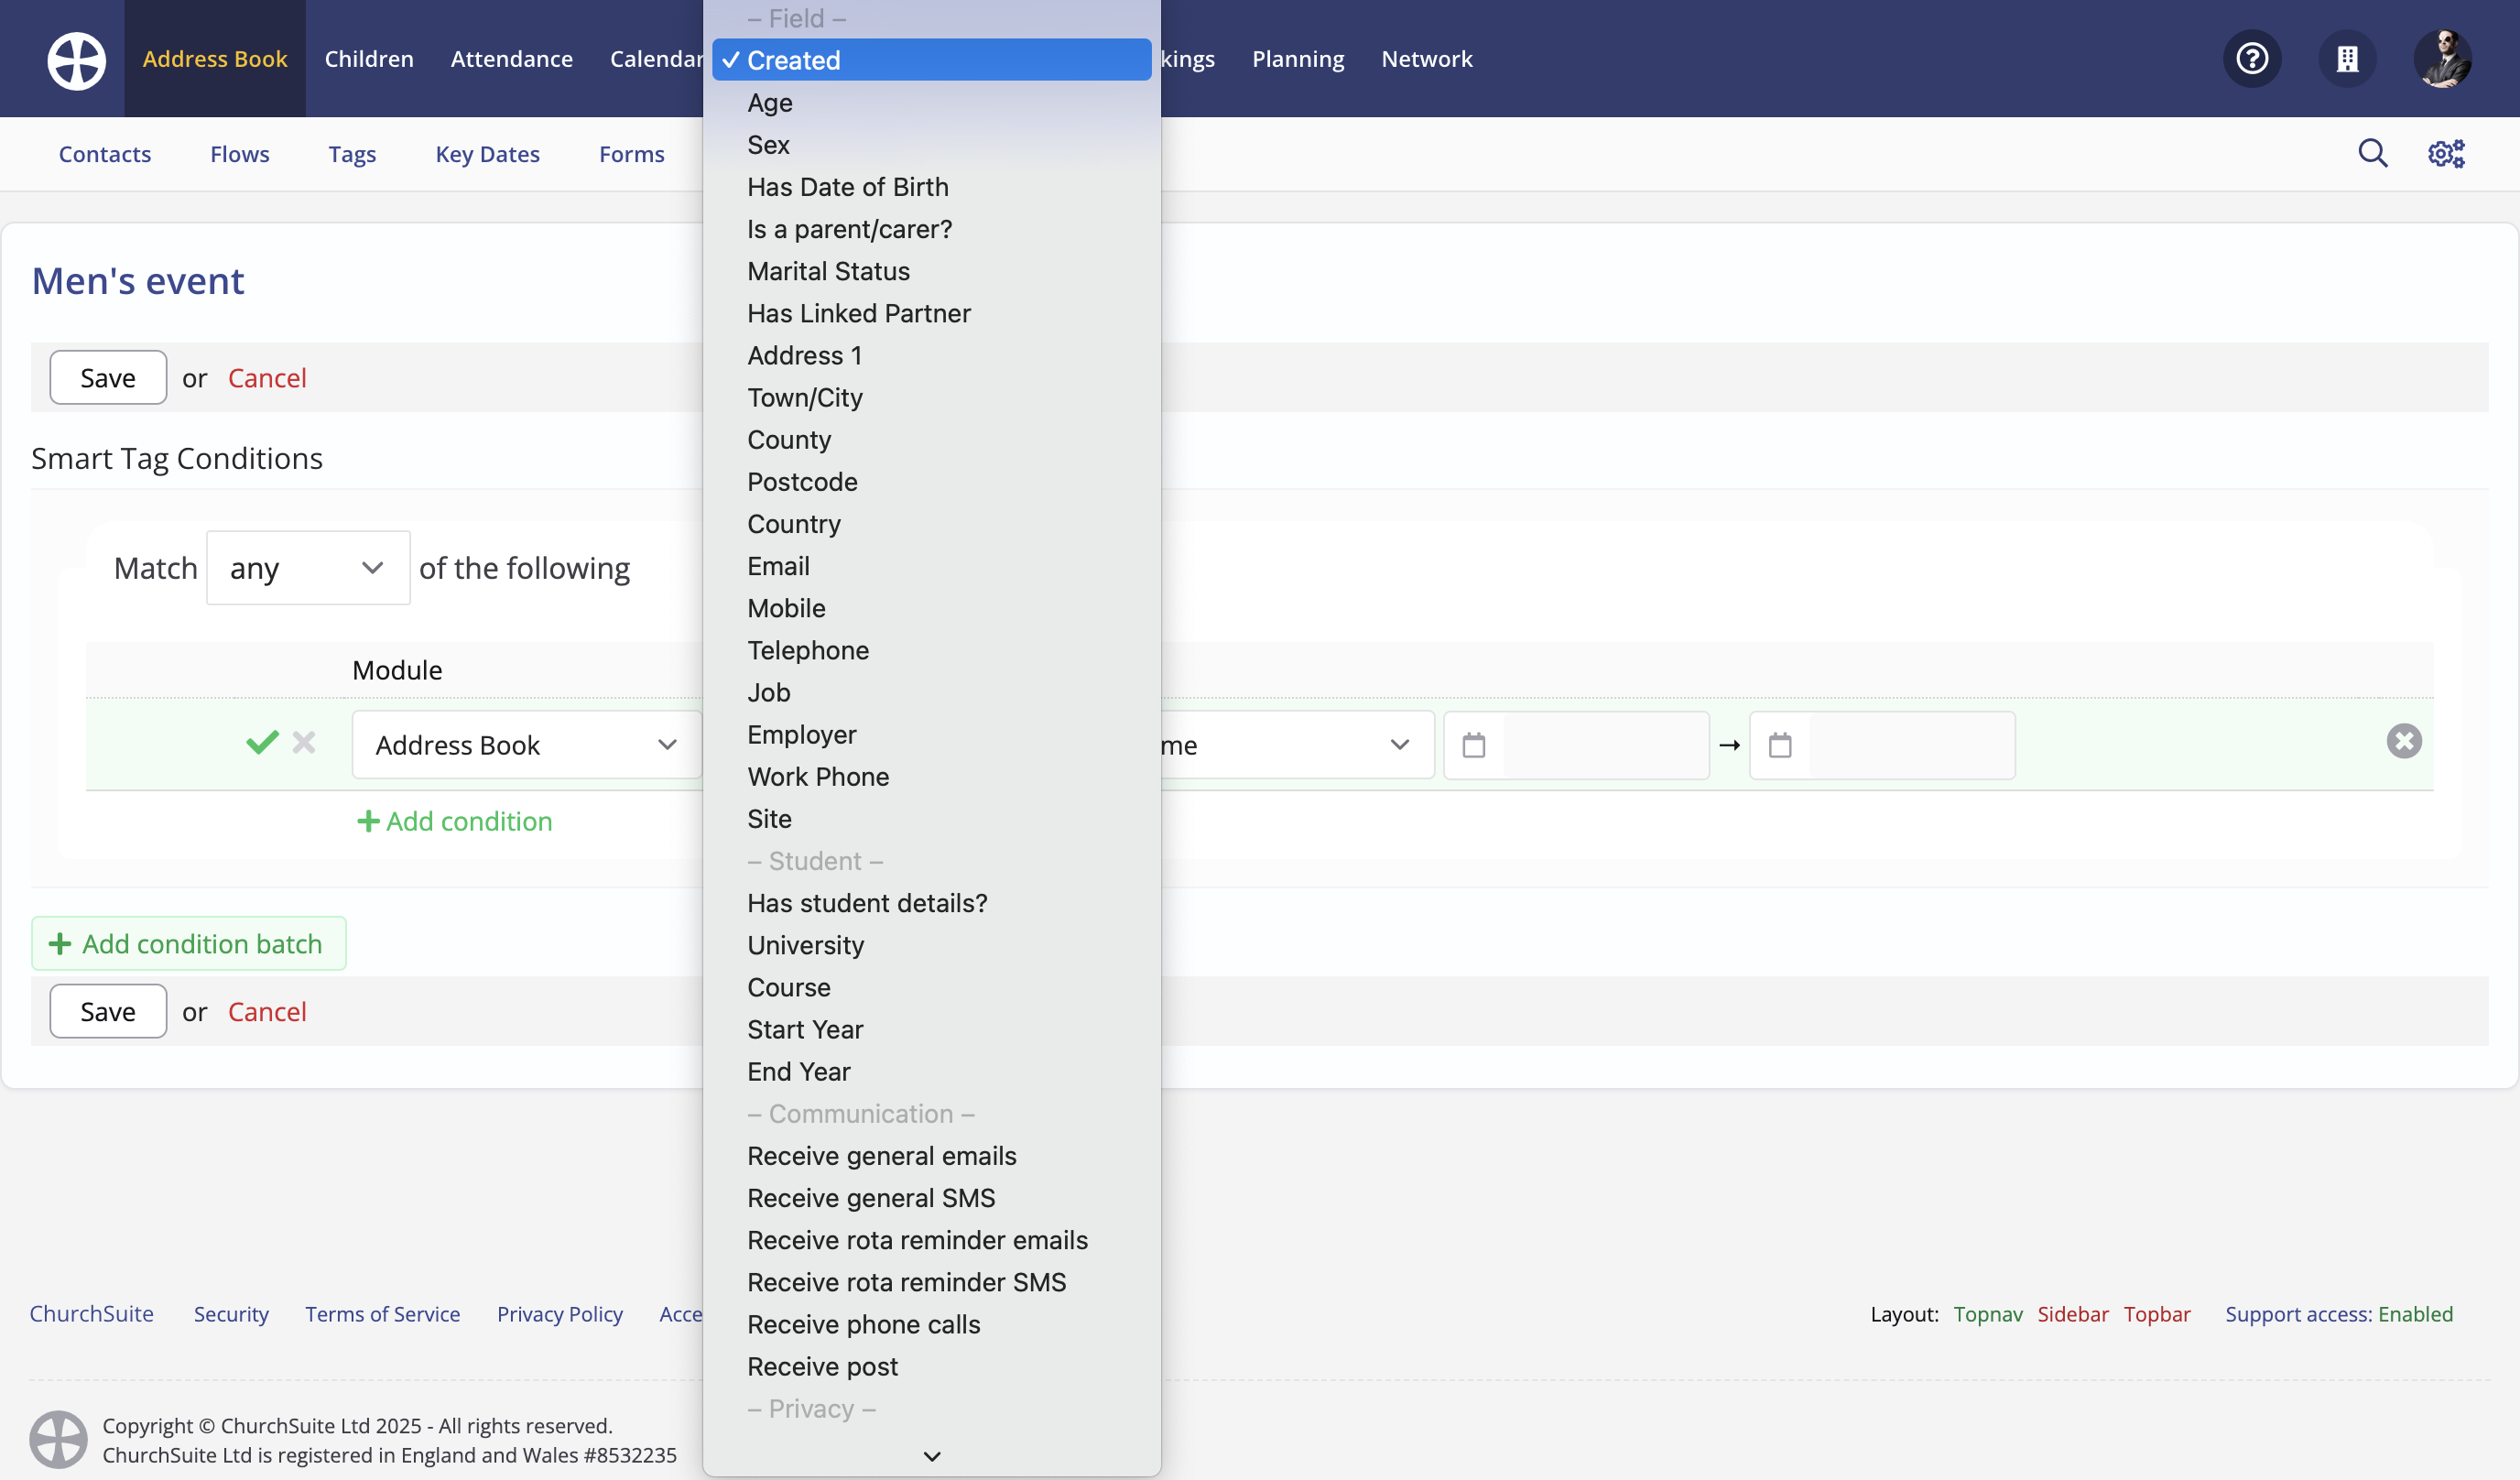
Task: Click the grey X beside green checkmark
Action: tap(304, 742)
